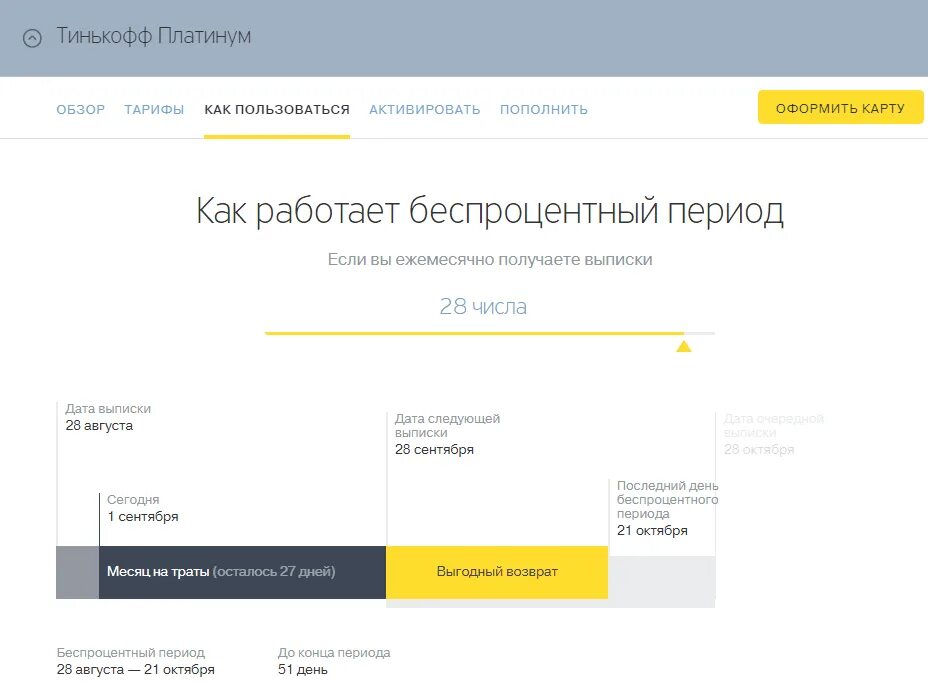The image size is (928, 682).
Task: Click the '51 день' remaining value
Action: click(302, 670)
